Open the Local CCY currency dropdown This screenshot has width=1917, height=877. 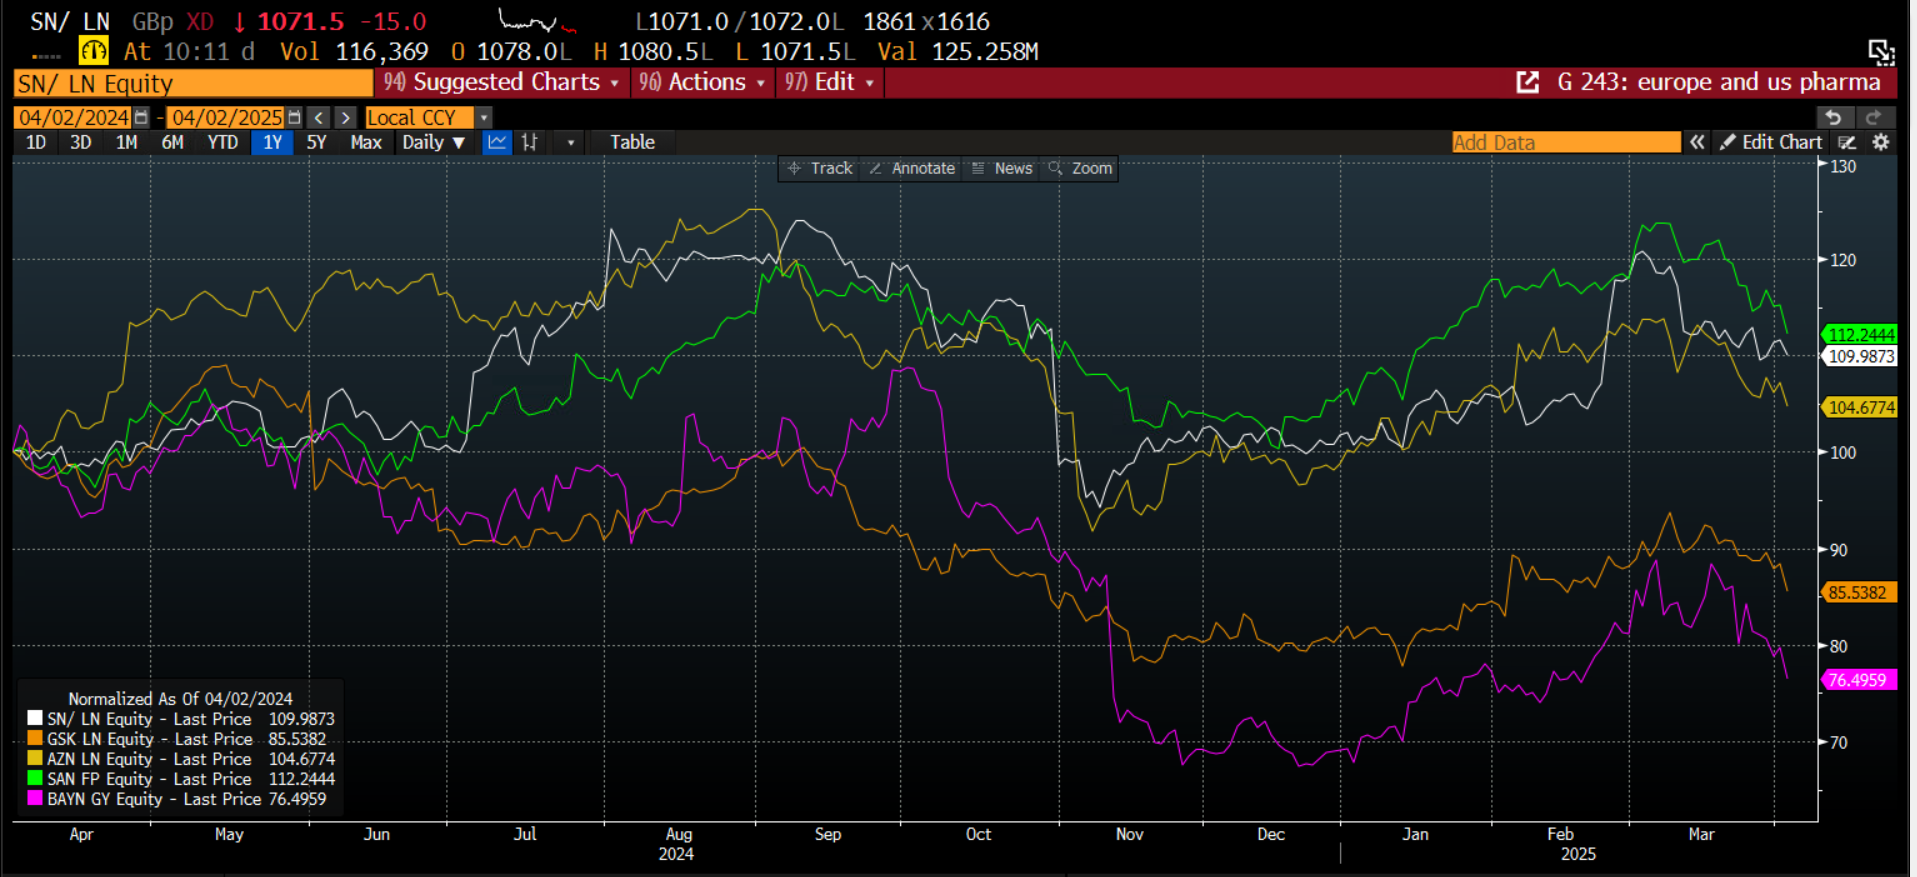tap(484, 118)
